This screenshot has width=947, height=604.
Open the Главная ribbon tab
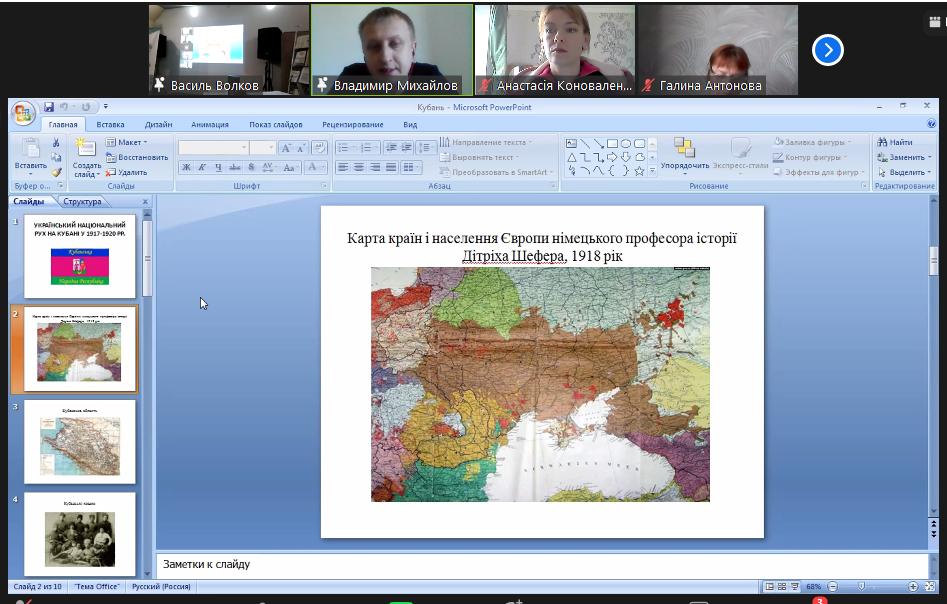[63, 124]
